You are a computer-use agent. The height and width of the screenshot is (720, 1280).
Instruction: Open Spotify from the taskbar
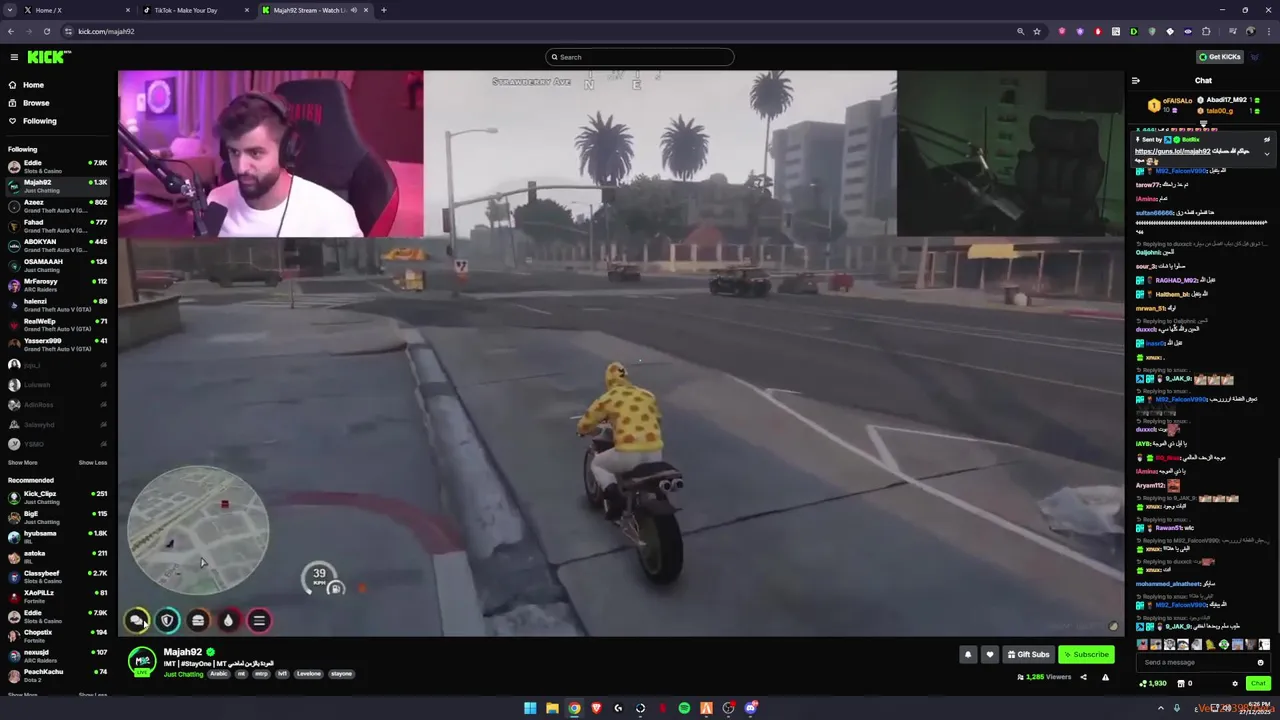[684, 708]
